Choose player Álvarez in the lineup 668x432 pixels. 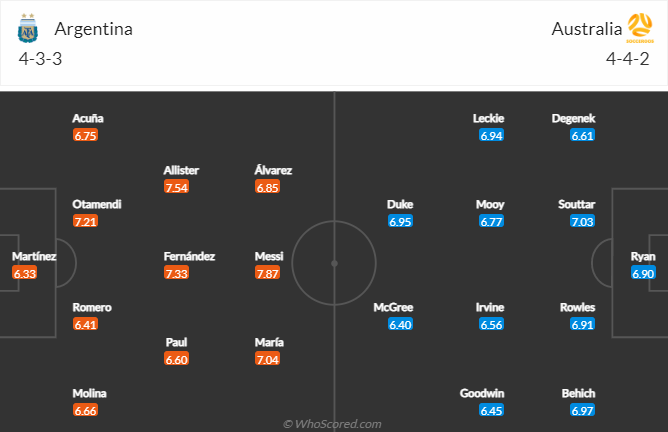point(273,170)
